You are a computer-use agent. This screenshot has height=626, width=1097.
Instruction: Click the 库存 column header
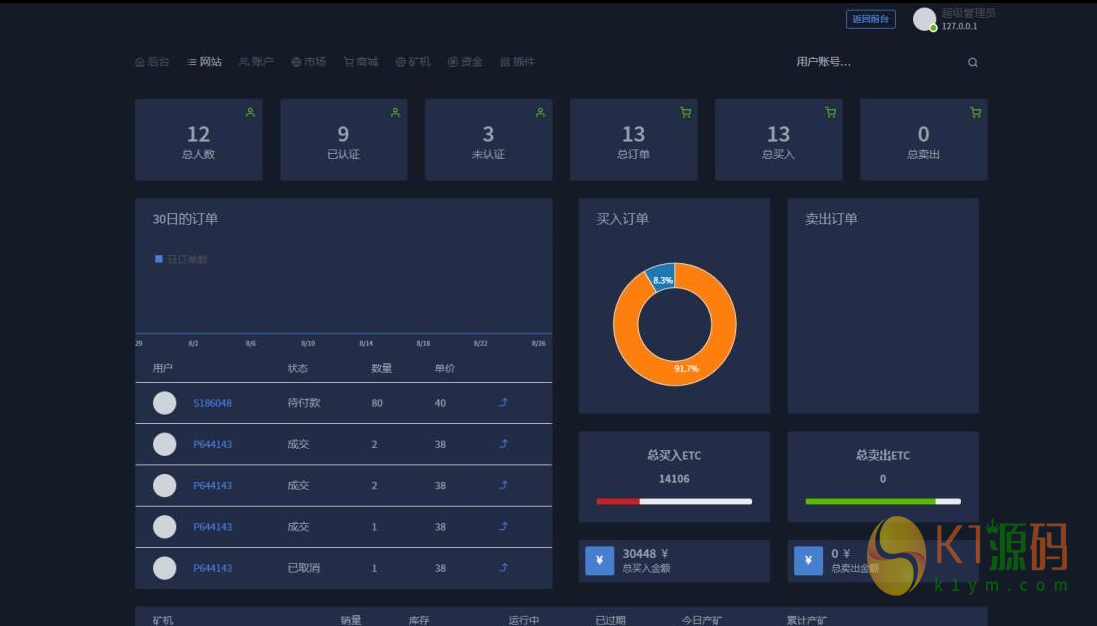click(x=419, y=620)
